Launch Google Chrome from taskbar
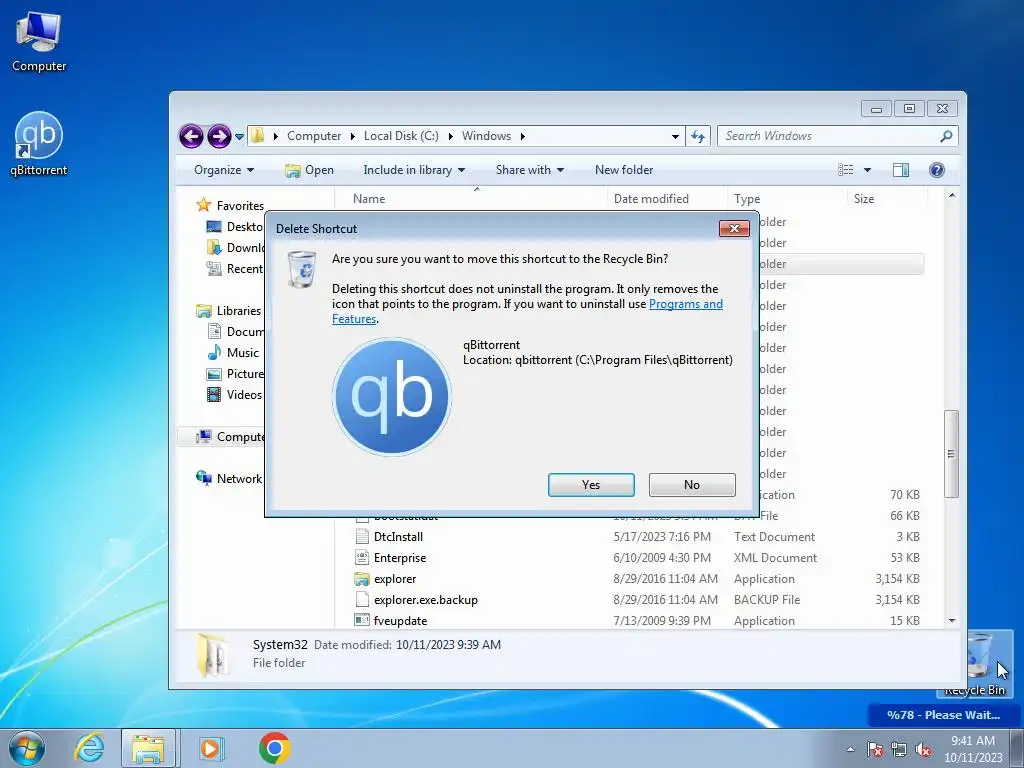This screenshot has height=768, width=1024. (274, 748)
